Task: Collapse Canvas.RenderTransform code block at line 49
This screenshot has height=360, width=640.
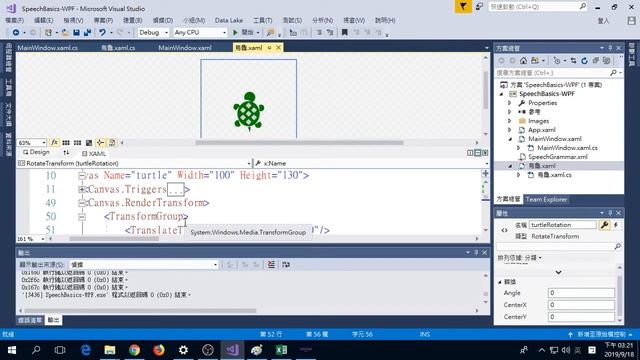Action: coord(82,203)
